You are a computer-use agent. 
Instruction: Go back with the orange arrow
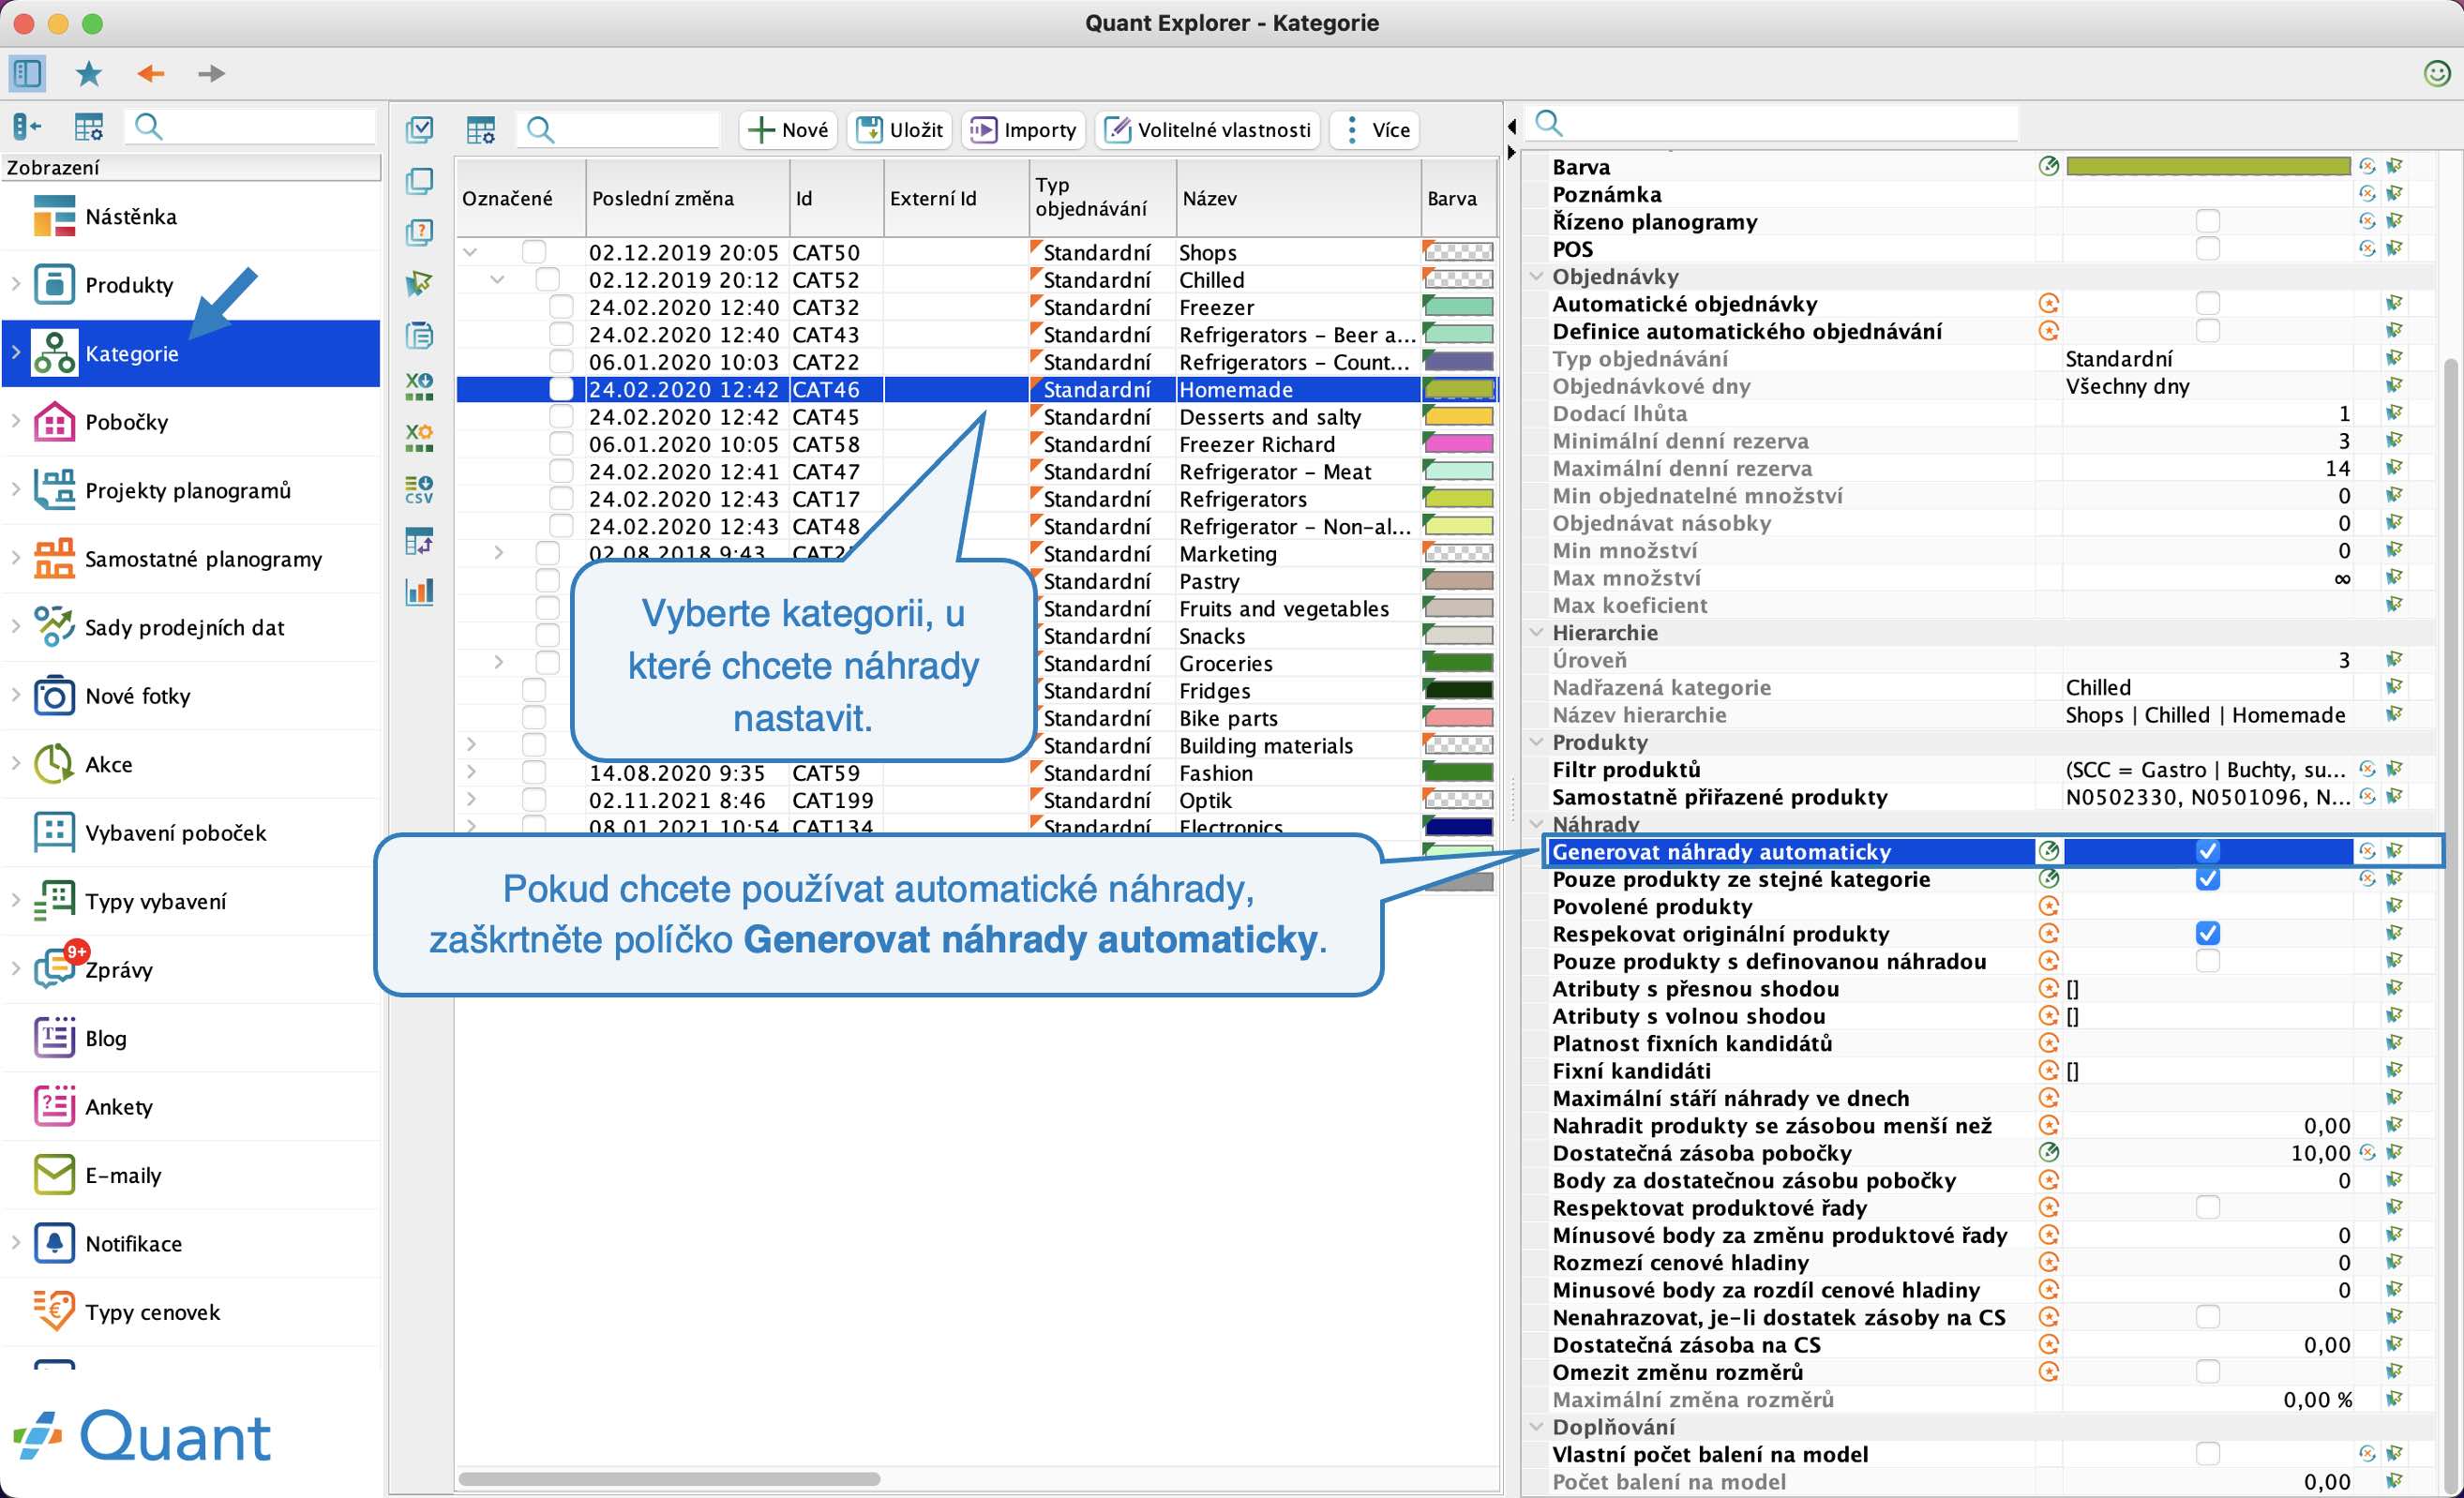coord(151,73)
